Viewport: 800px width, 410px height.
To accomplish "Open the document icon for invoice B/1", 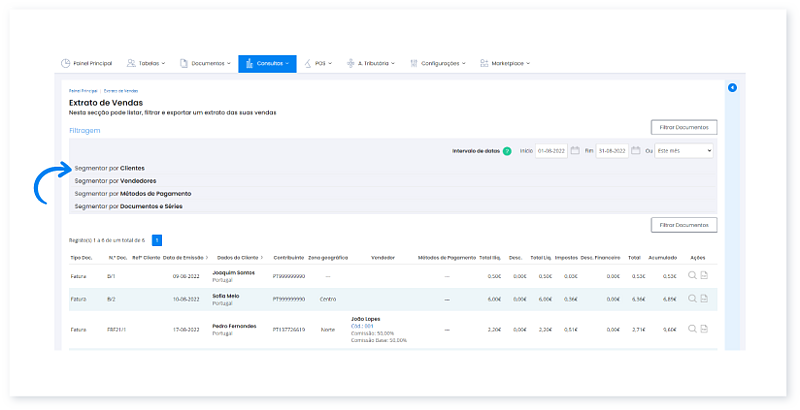I will point(704,275).
